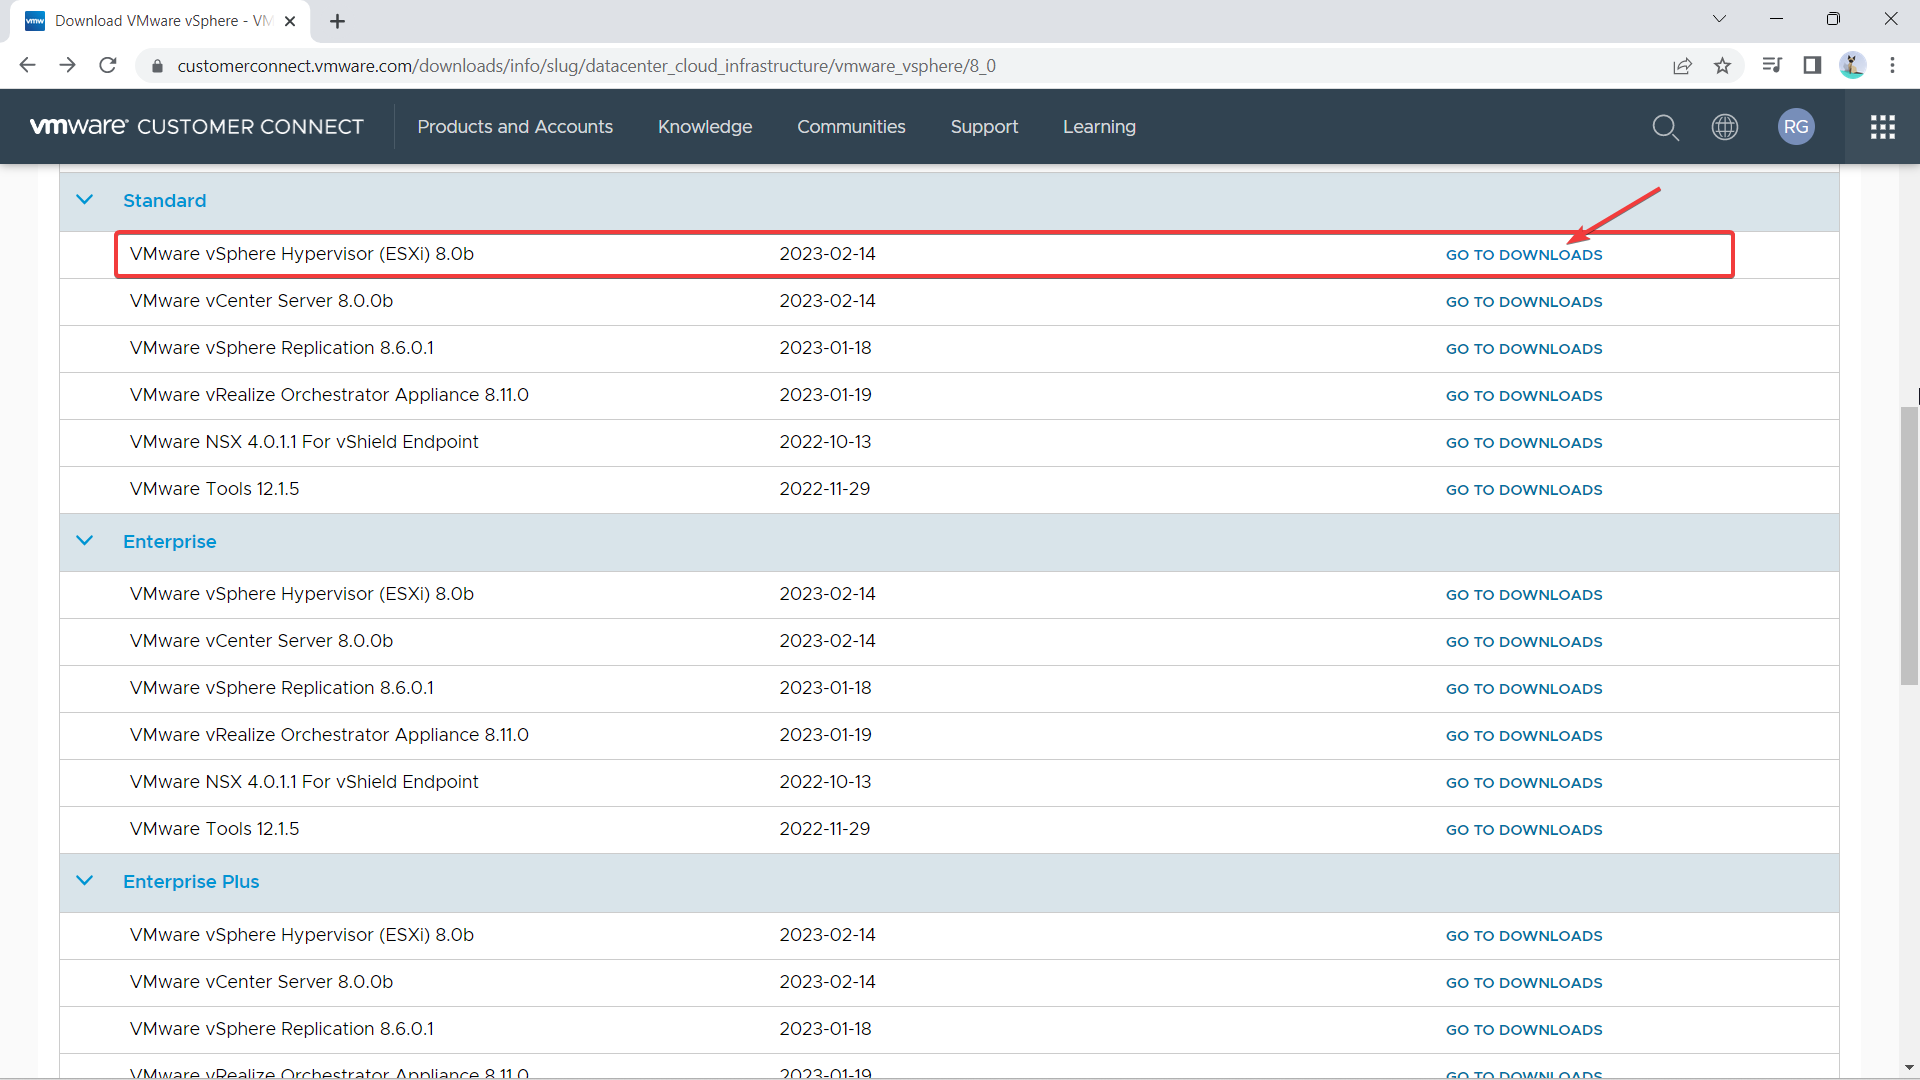Click the browser forward arrow
1920x1080 pixels.
(67, 65)
